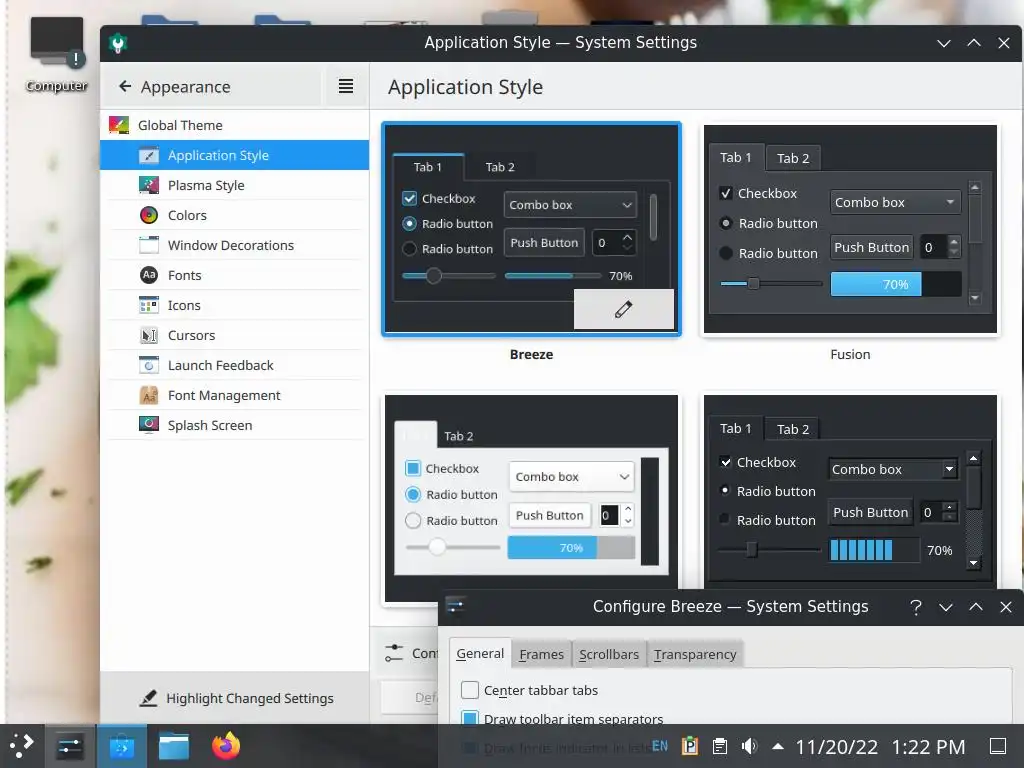Open Combo box in Breeze preview
Screen dimensions: 1024x768
(x=570, y=204)
